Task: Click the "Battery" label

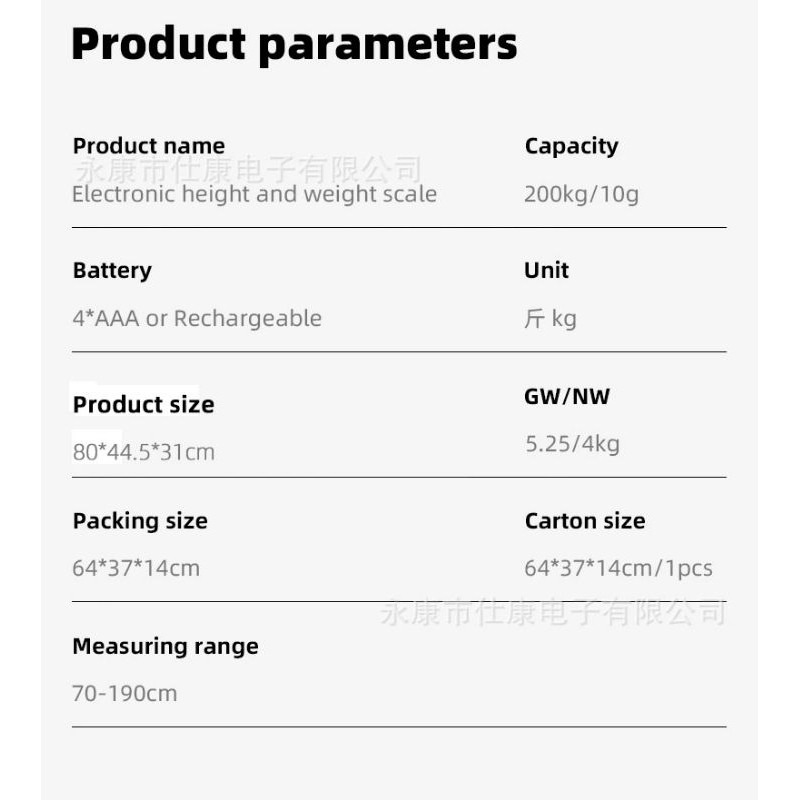Action: point(112,270)
